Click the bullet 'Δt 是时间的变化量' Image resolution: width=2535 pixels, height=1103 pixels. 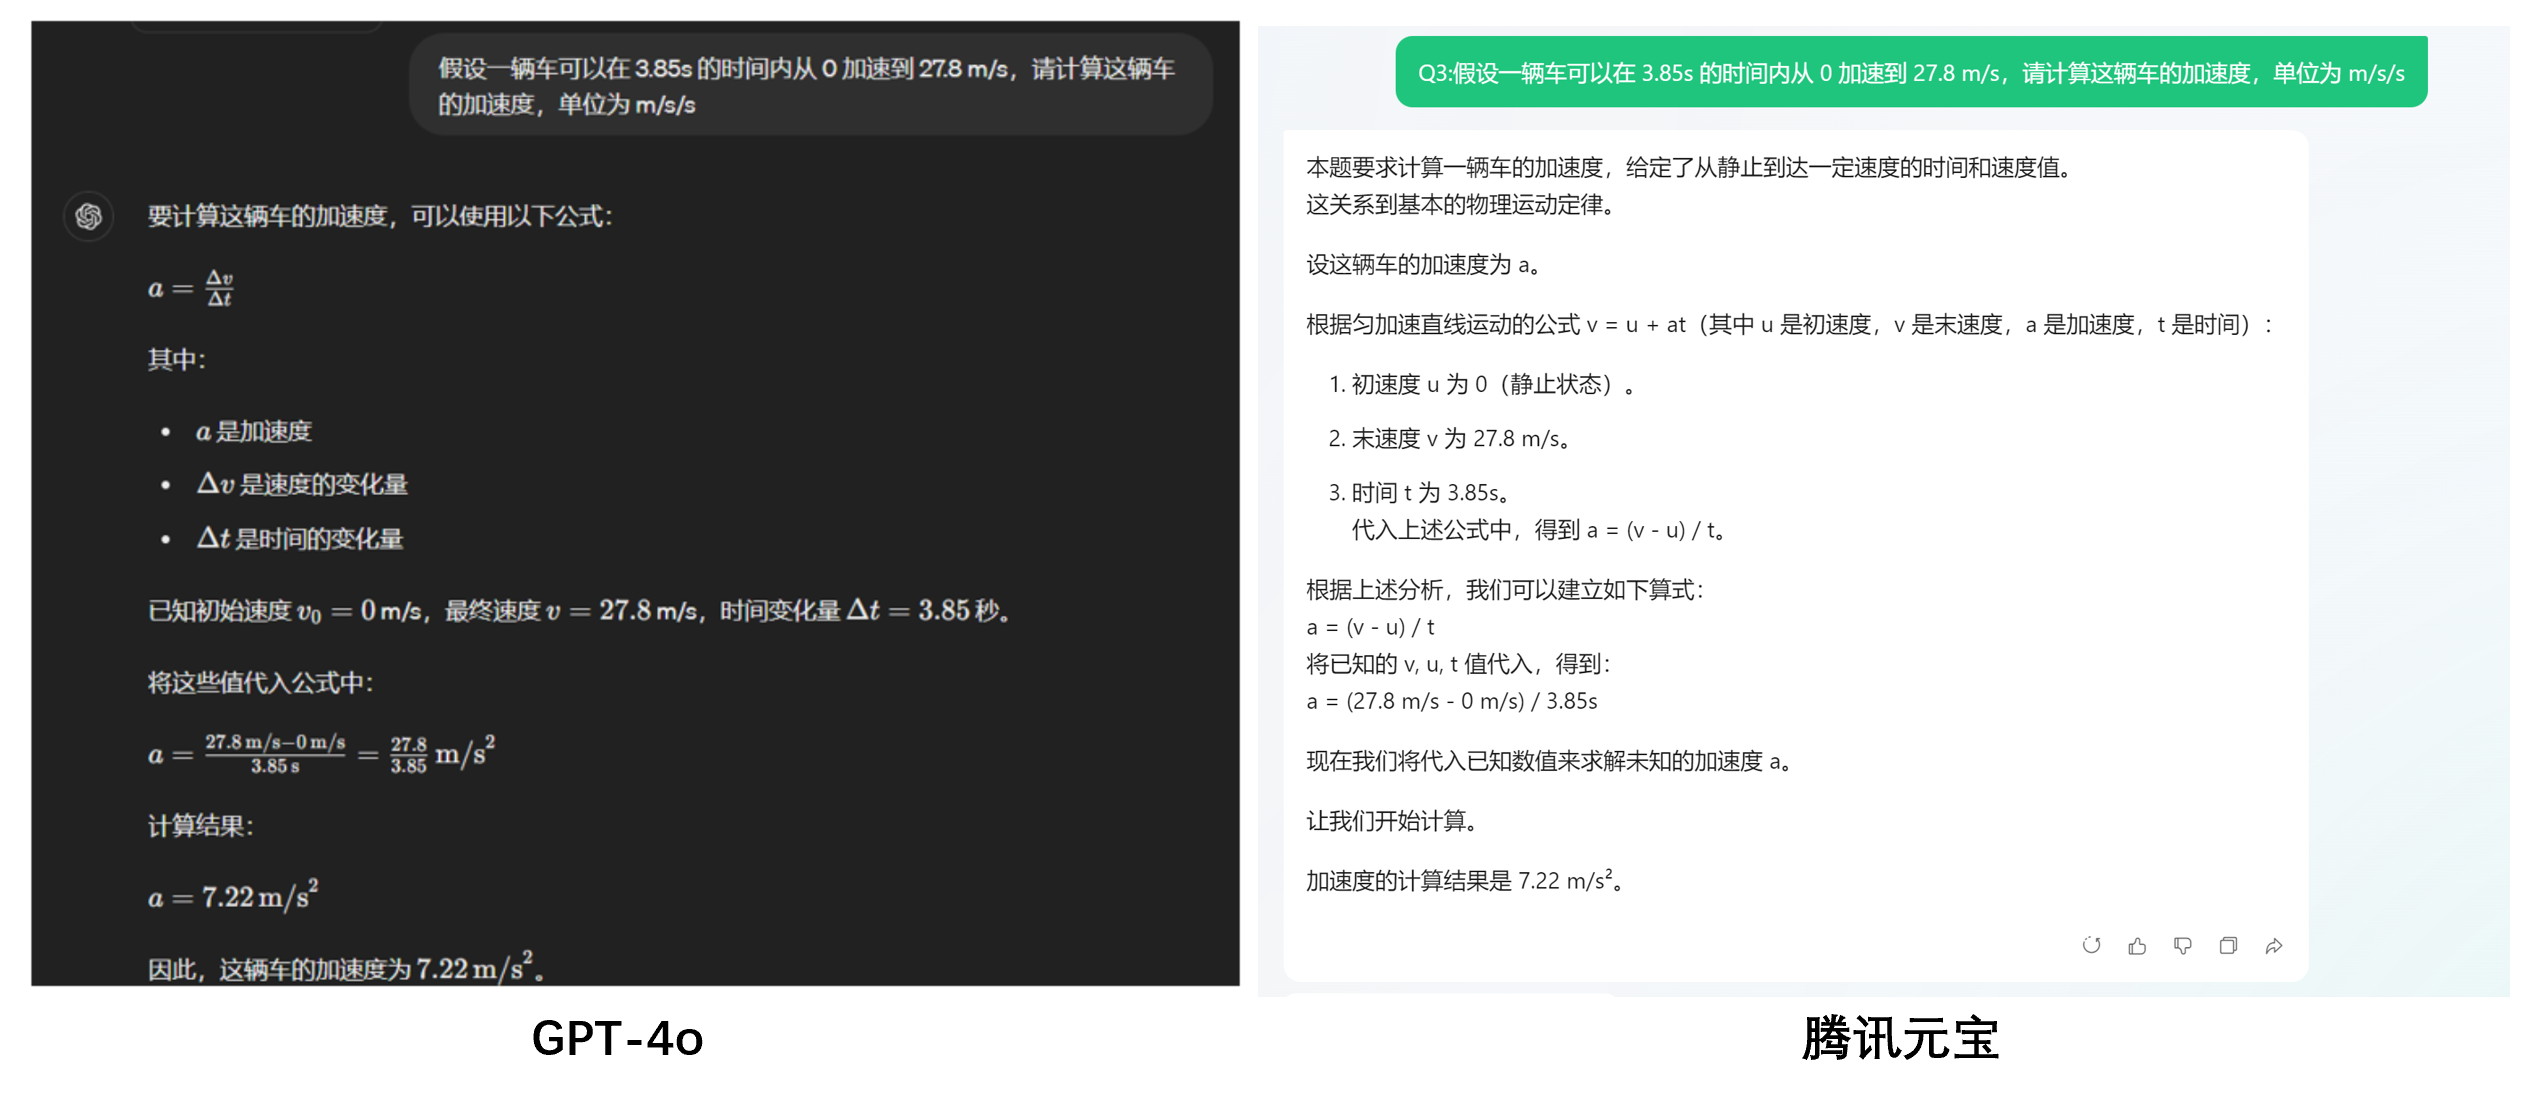click(x=300, y=538)
